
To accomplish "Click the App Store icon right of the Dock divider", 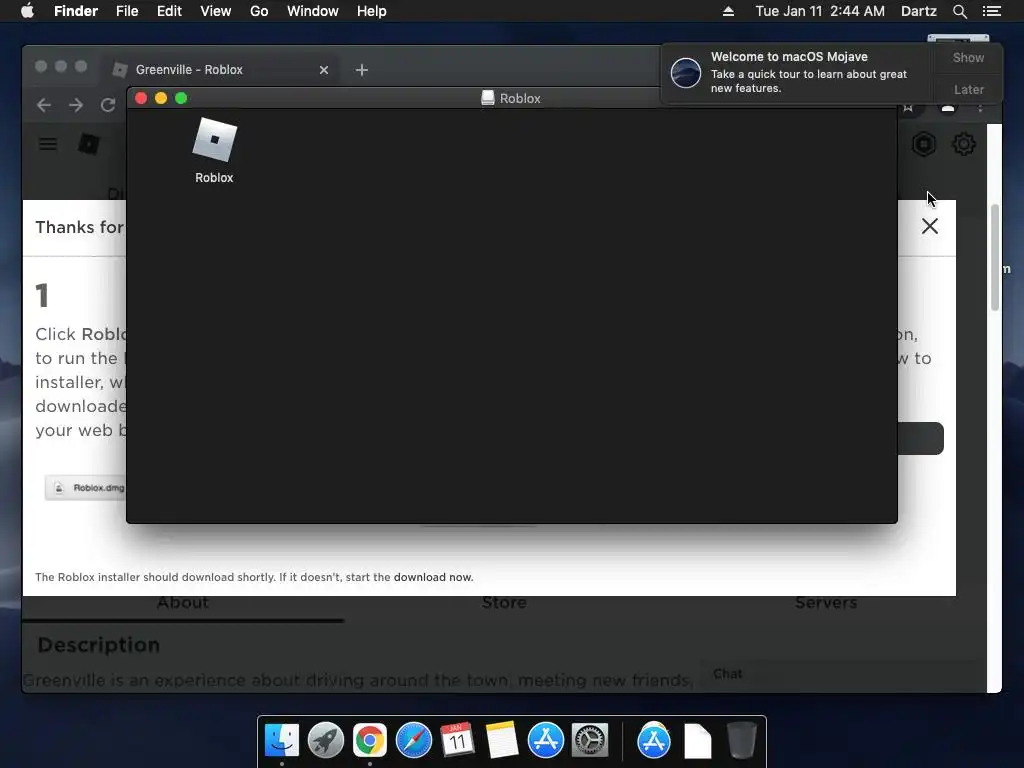I will click(x=654, y=741).
